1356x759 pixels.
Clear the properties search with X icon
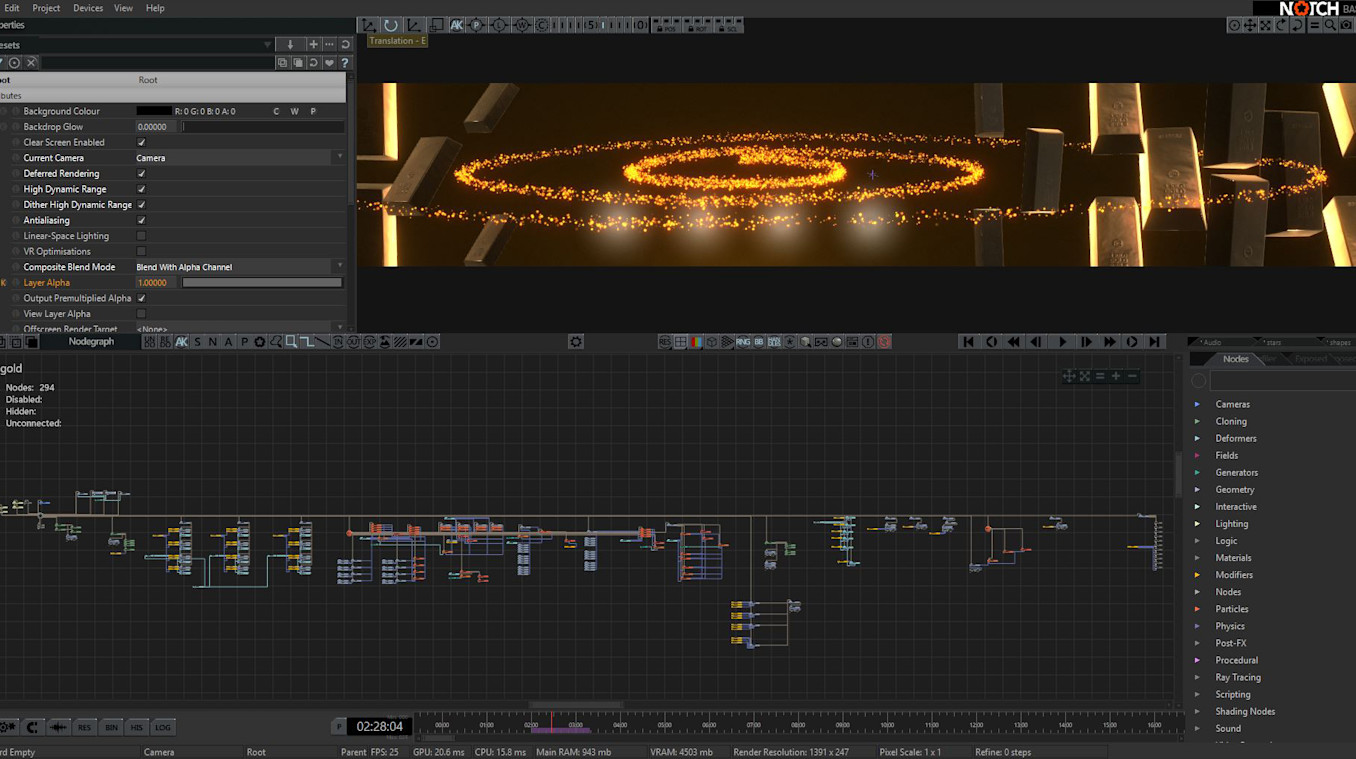[31, 62]
